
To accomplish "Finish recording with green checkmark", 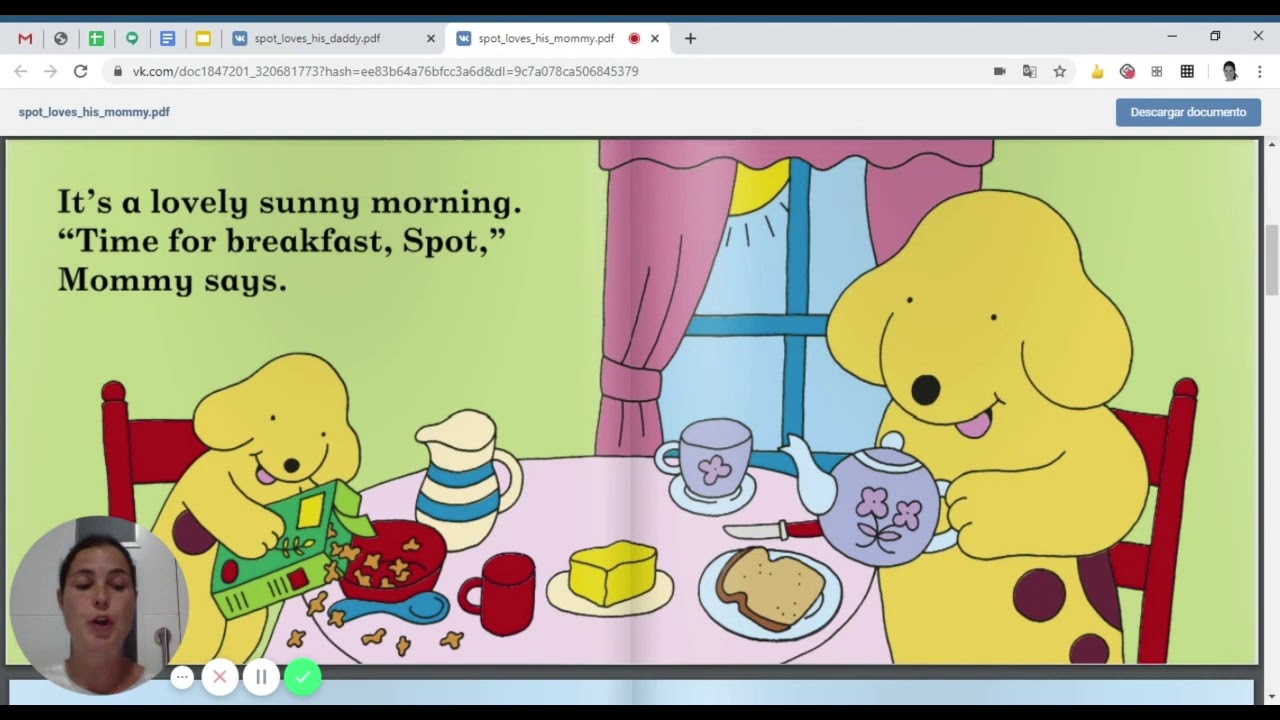I will [x=302, y=677].
